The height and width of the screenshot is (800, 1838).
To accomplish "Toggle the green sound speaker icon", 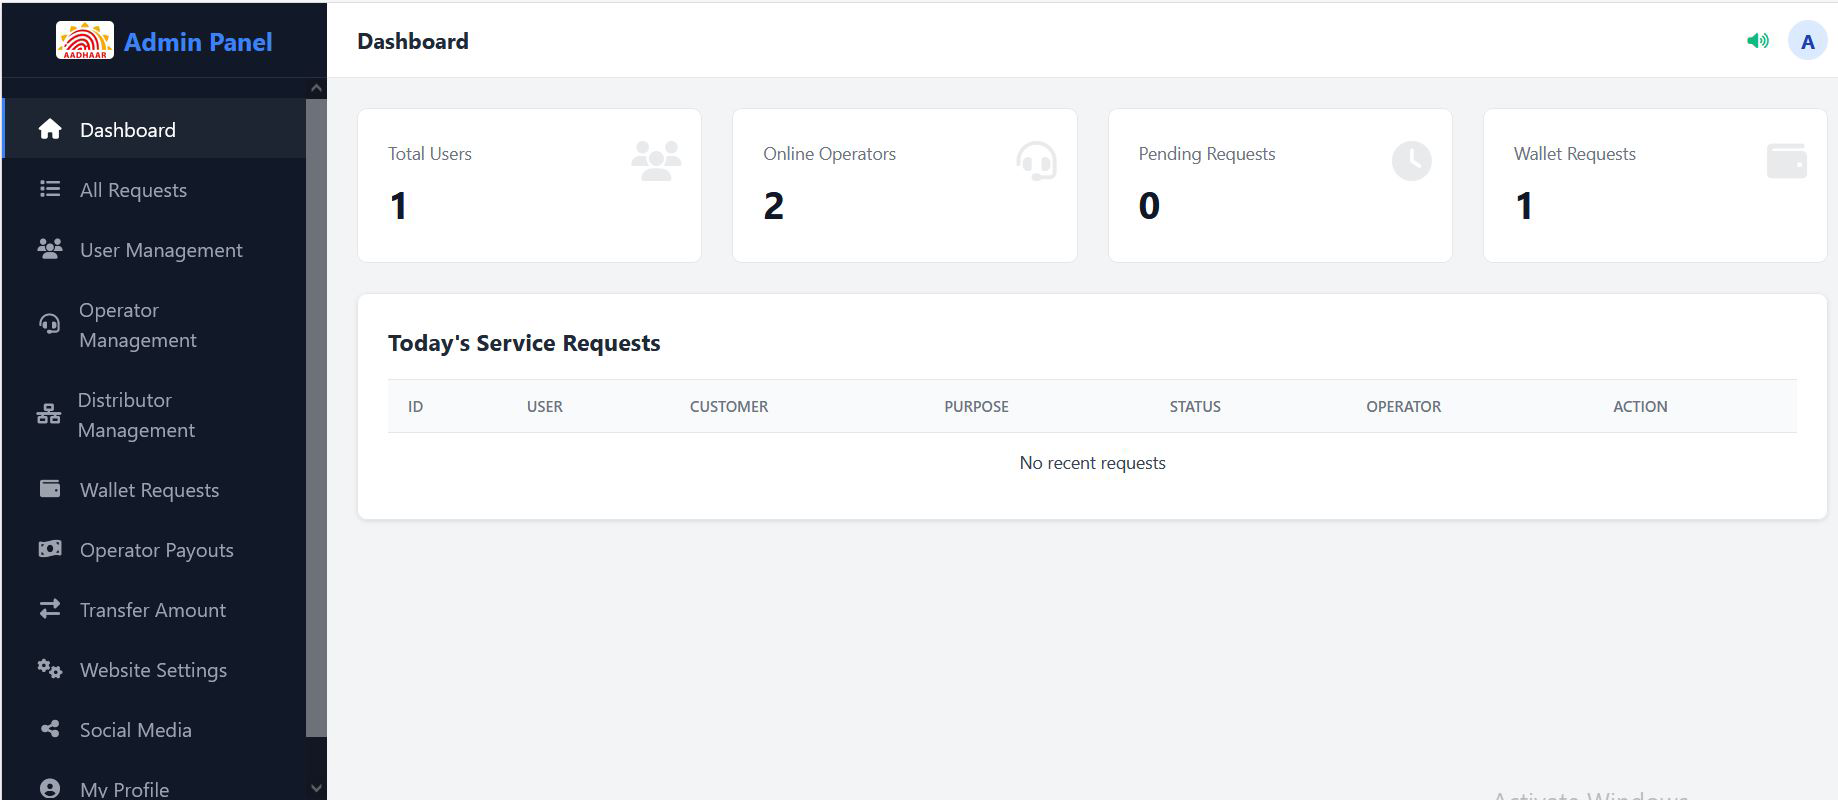I will point(1757,41).
